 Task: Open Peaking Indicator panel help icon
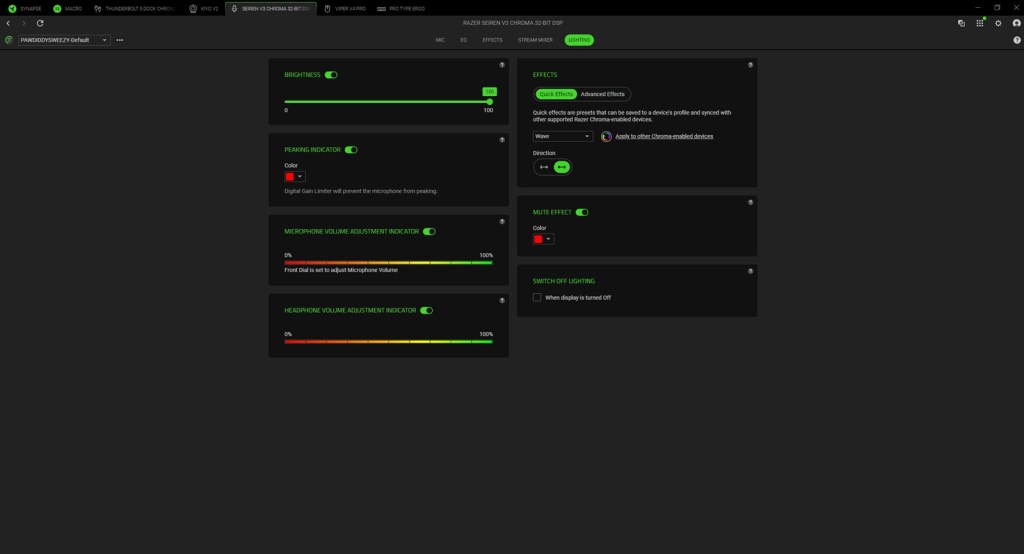(502, 140)
